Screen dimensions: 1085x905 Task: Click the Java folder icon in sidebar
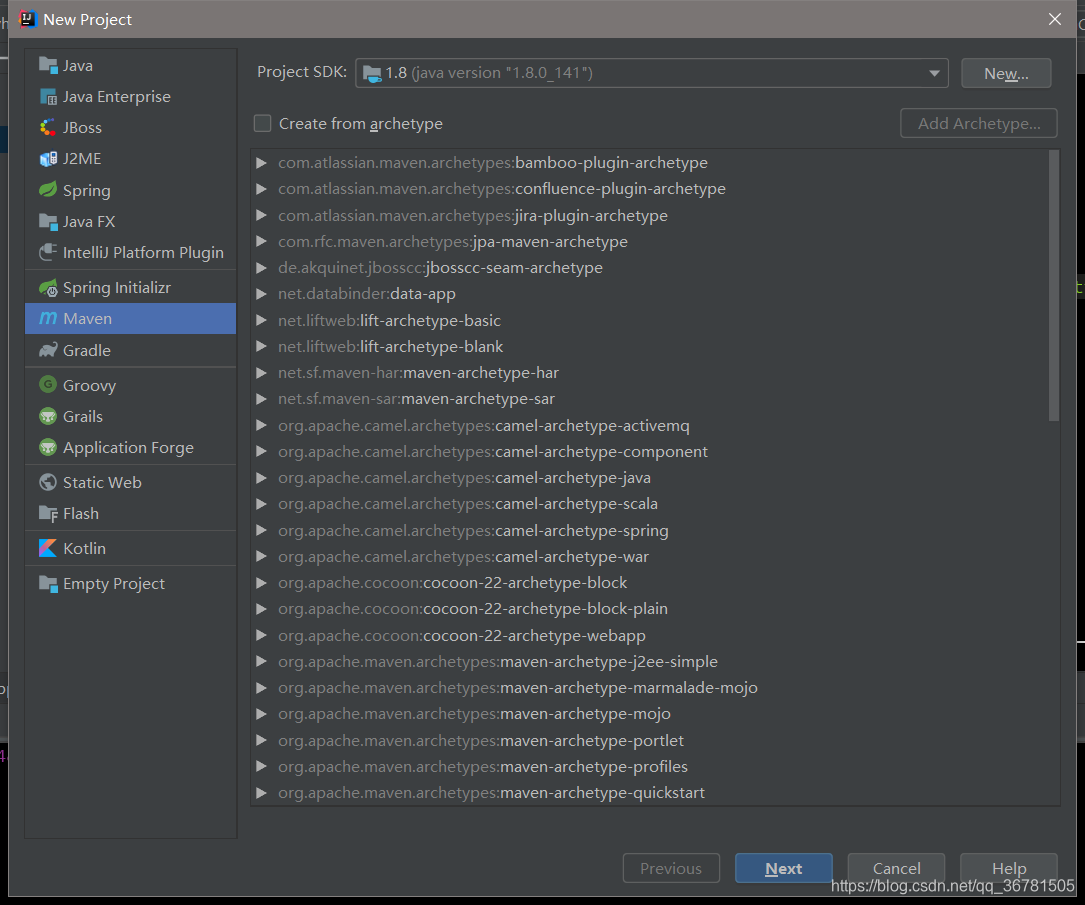click(48, 65)
